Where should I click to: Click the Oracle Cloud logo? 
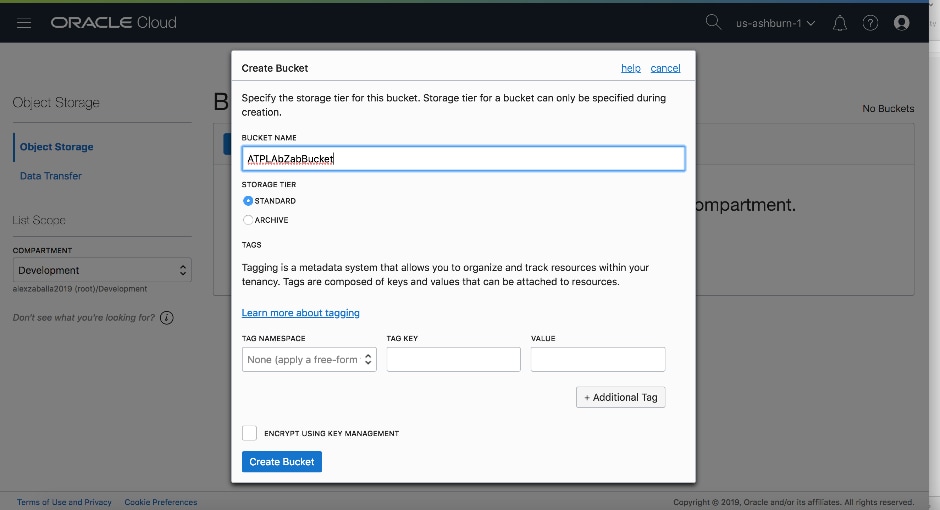pyautogui.click(x=113, y=22)
